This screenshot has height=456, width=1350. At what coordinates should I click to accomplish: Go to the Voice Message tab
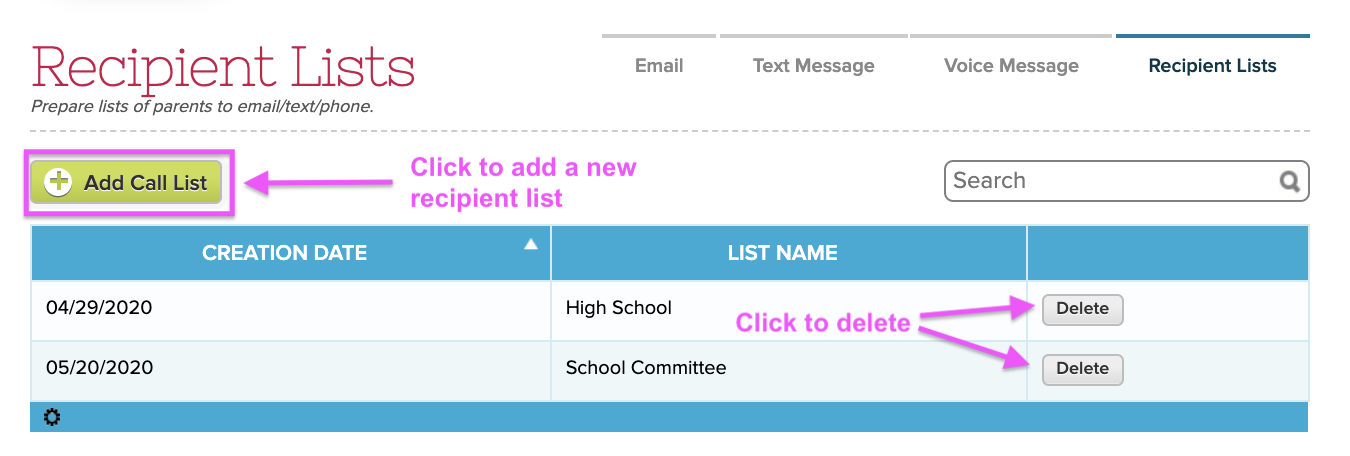(1011, 66)
